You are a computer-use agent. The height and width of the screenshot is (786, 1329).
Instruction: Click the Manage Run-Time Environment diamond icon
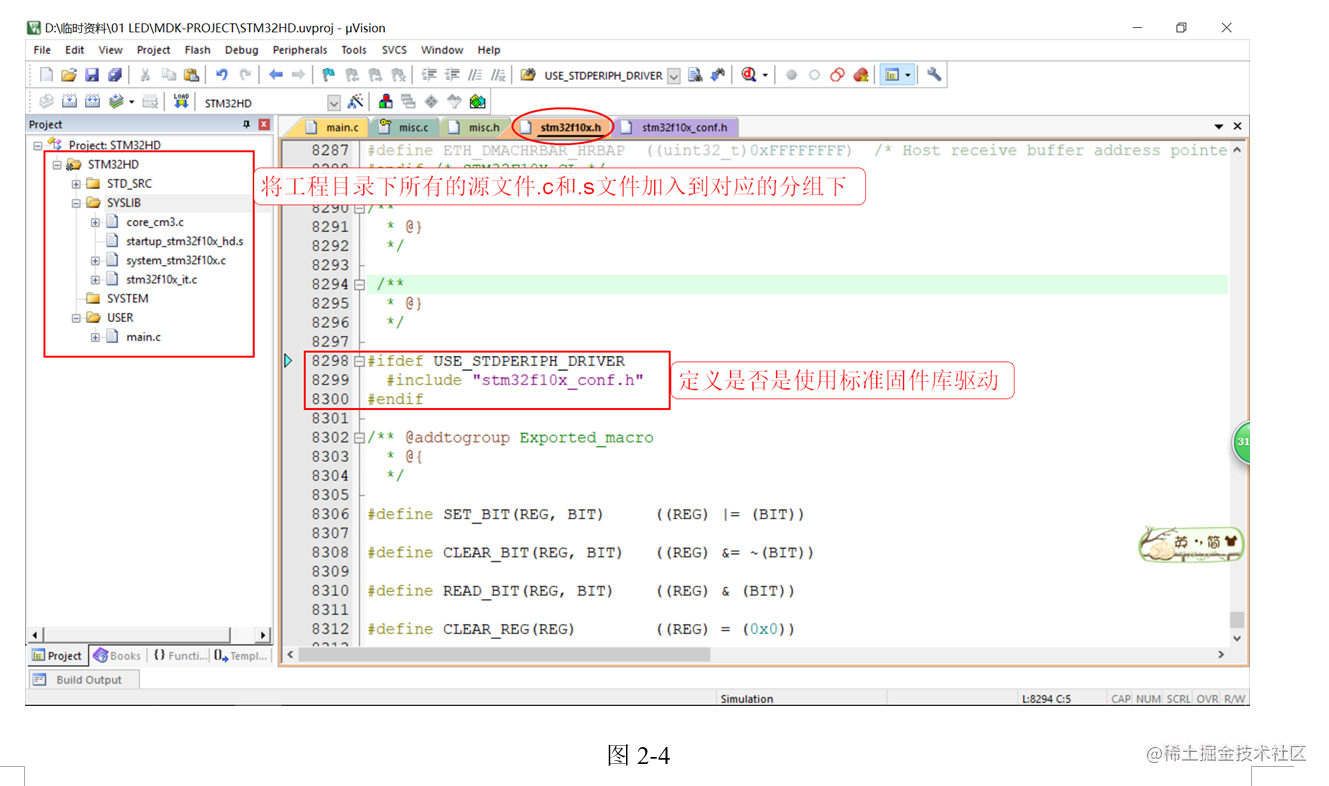pos(431,101)
